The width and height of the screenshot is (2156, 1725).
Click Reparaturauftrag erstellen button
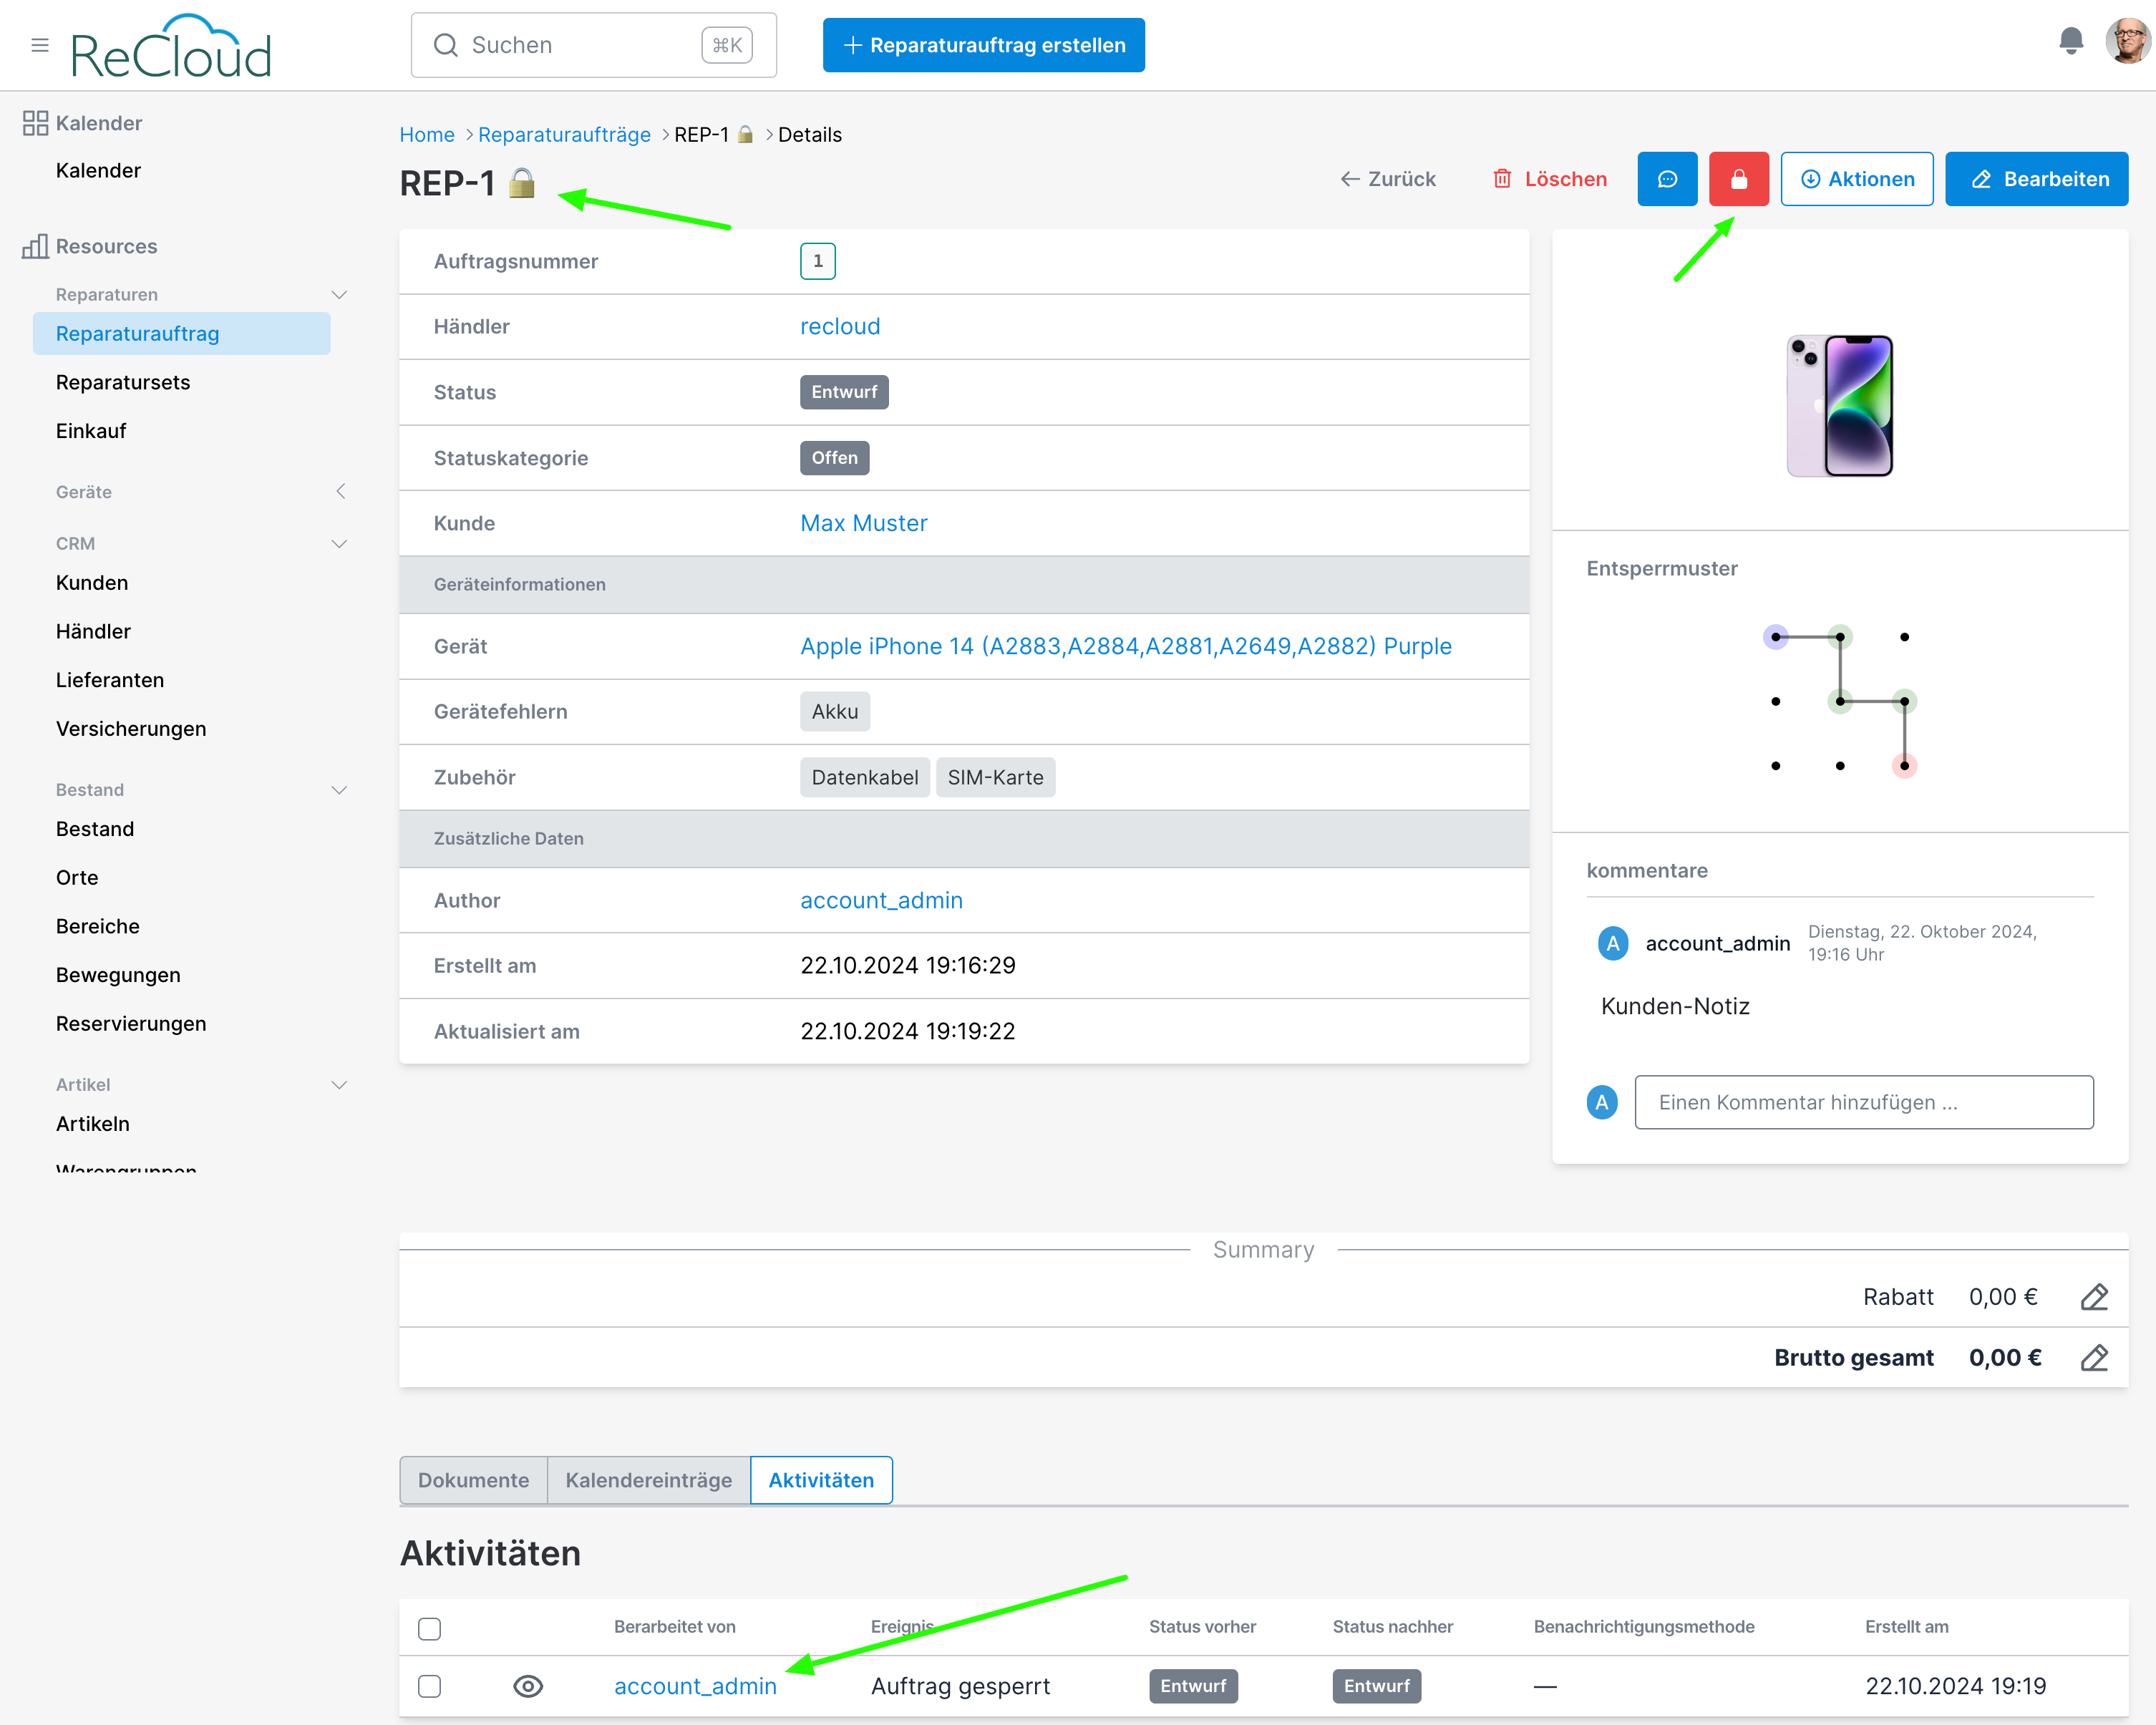click(983, 45)
